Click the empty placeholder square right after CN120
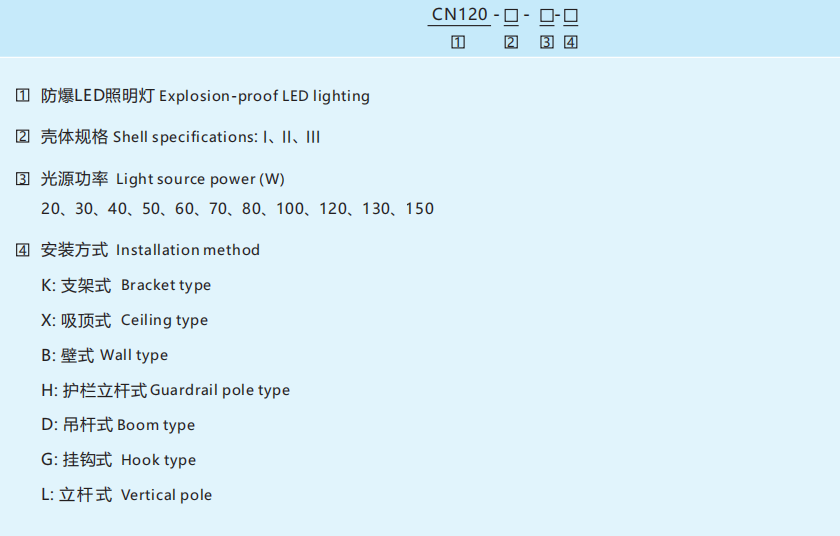The width and height of the screenshot is (840, 536). point(511,16)
